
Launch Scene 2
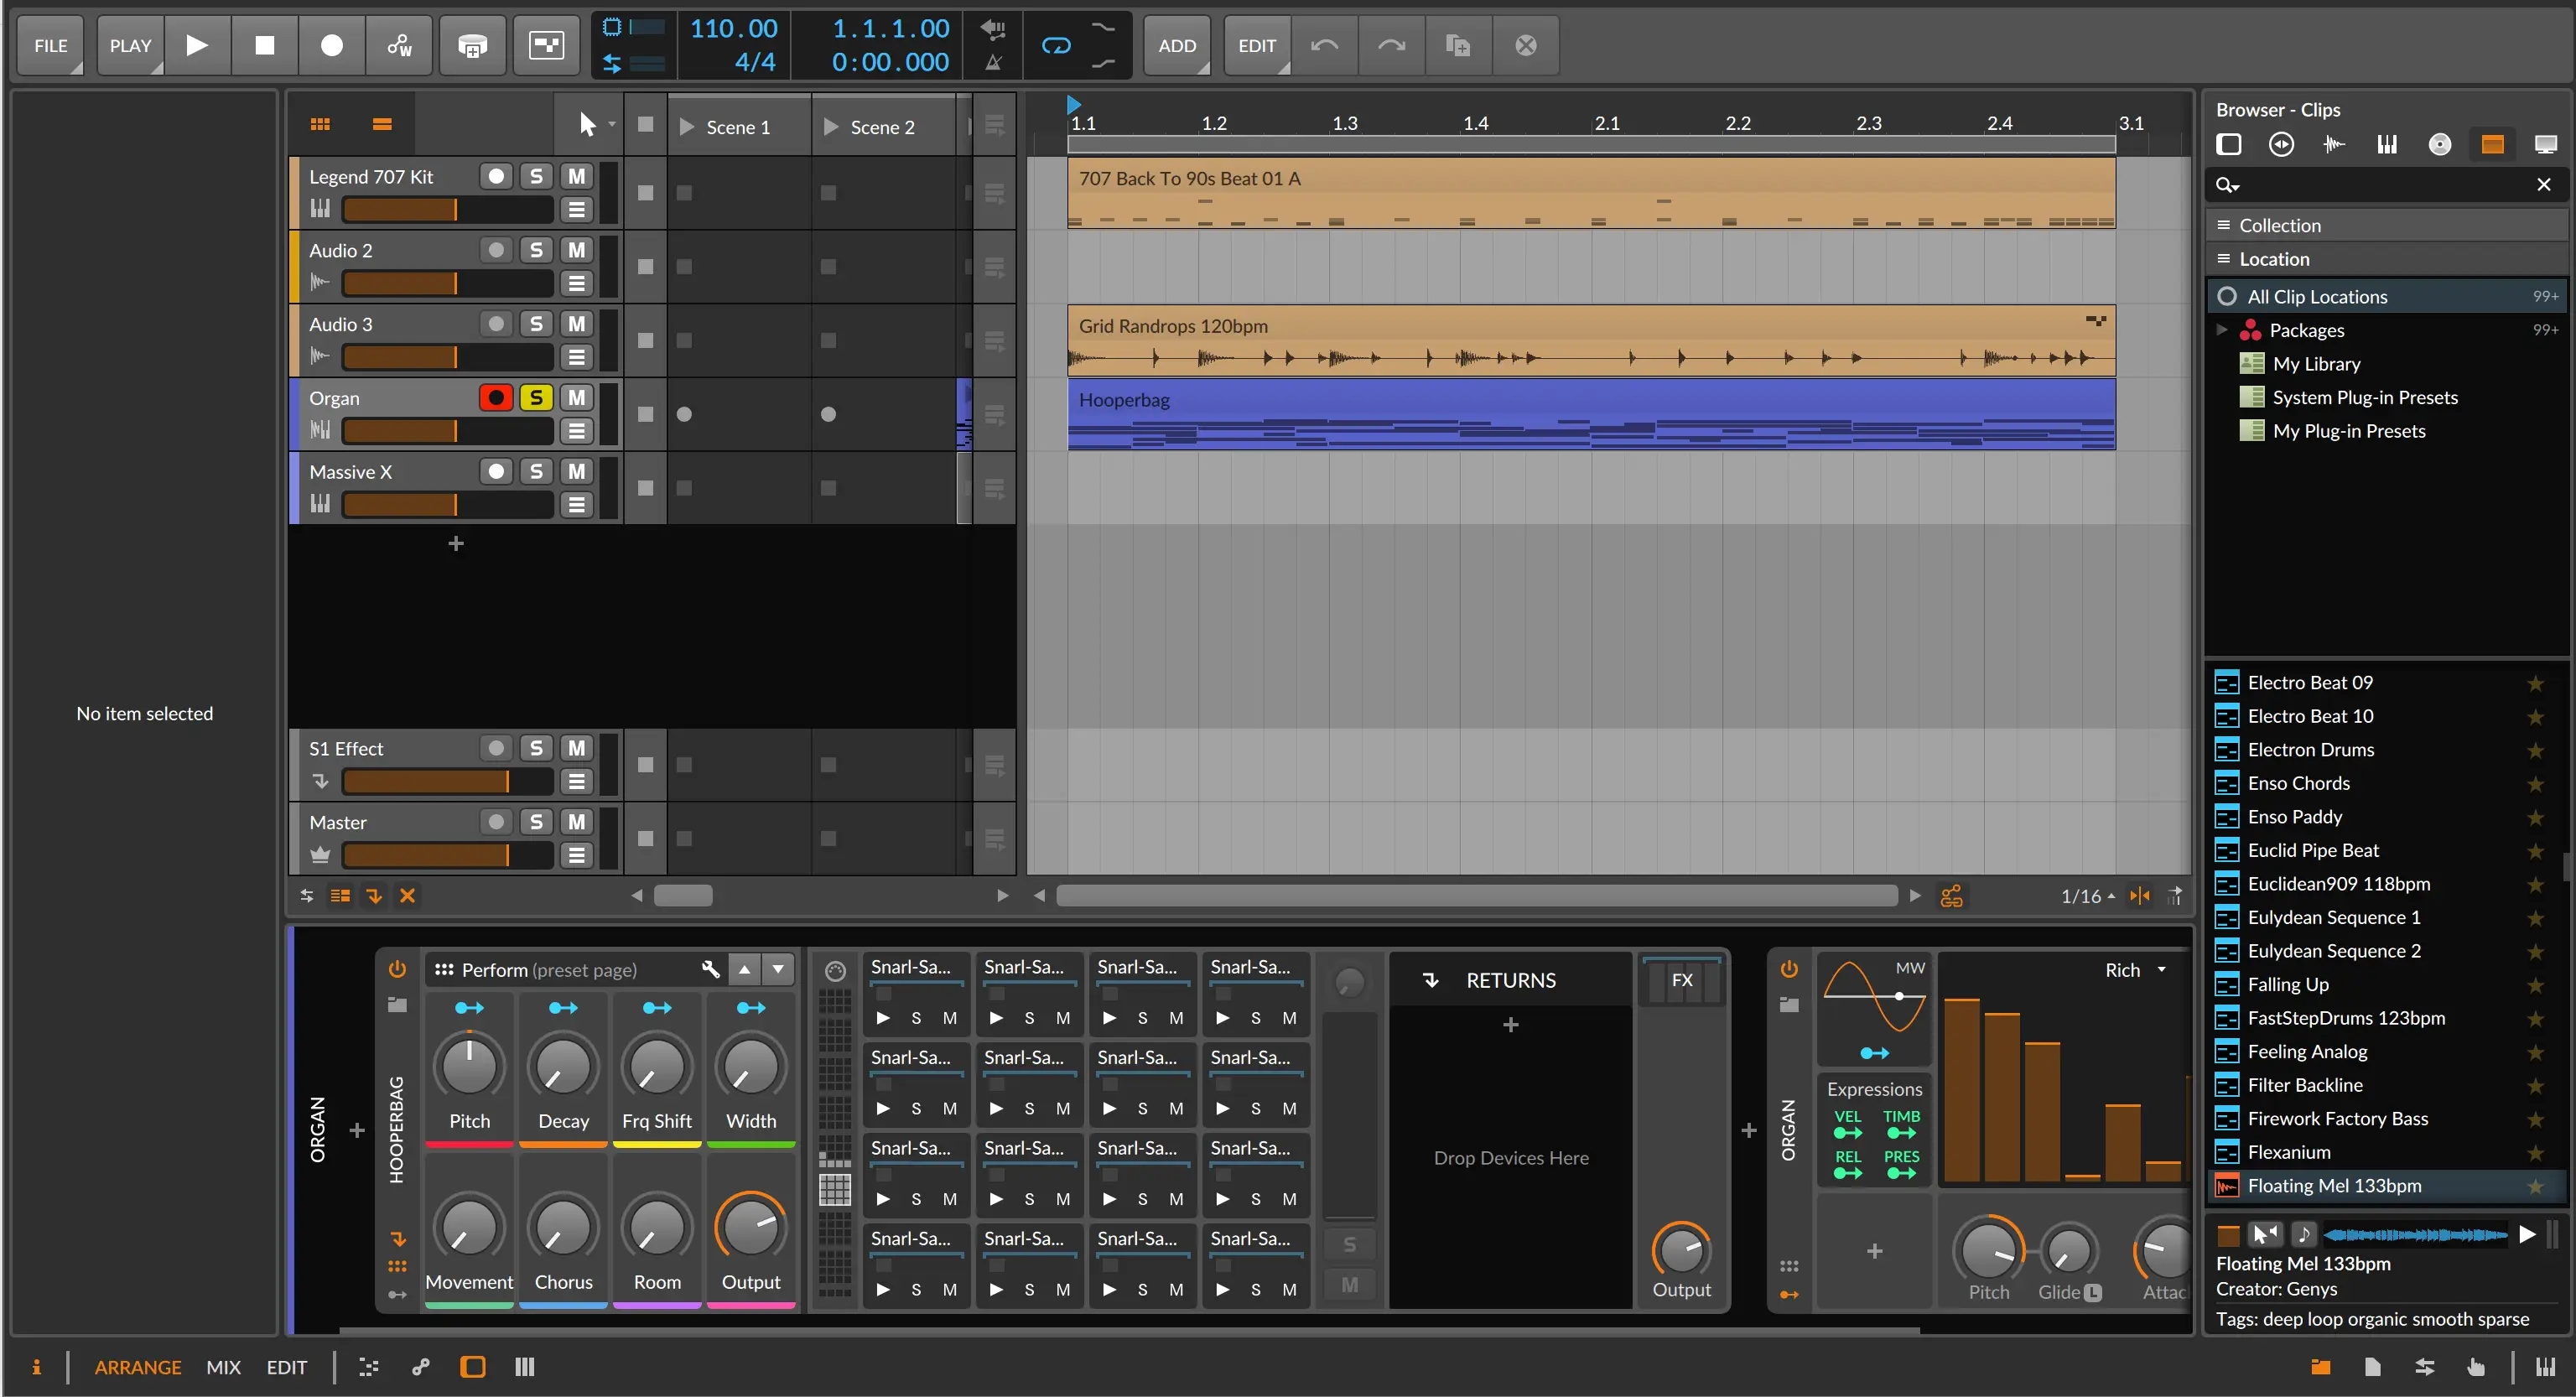coord(830,127)
